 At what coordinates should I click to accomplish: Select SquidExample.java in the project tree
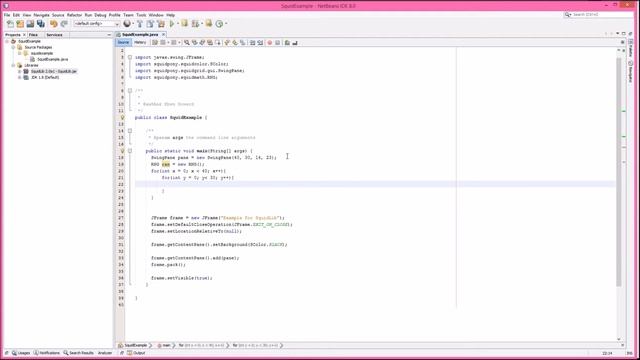[x=53, y=59]
